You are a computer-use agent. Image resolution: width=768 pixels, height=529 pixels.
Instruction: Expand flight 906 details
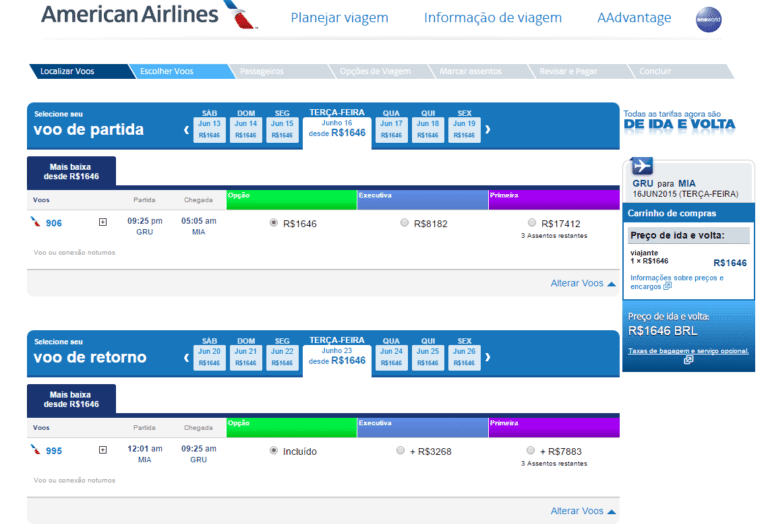(x=102, y=223)
